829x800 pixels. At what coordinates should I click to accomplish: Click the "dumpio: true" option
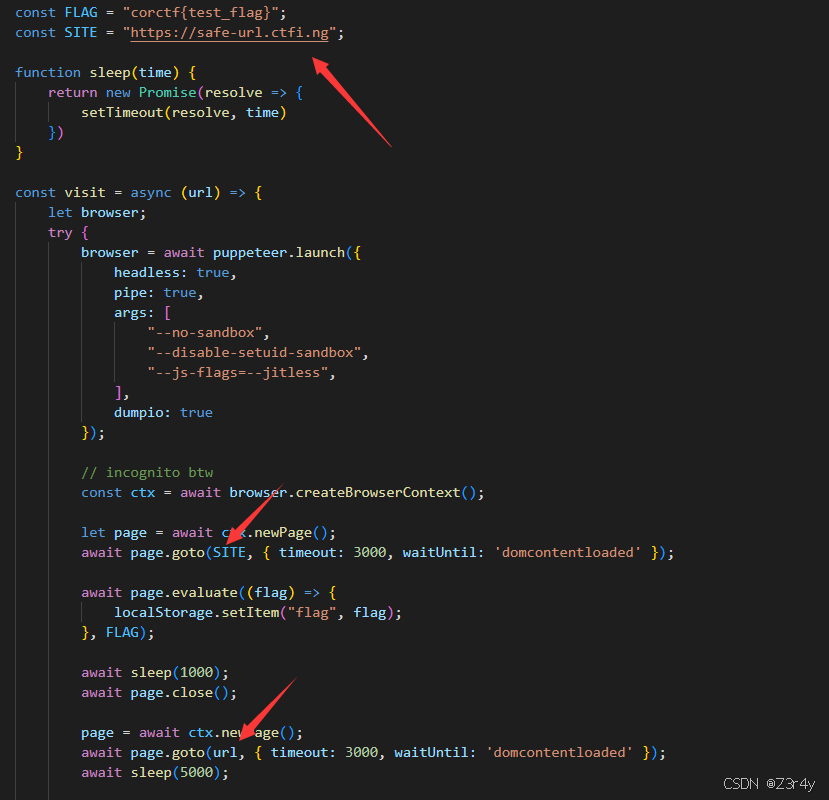point(163,412)
